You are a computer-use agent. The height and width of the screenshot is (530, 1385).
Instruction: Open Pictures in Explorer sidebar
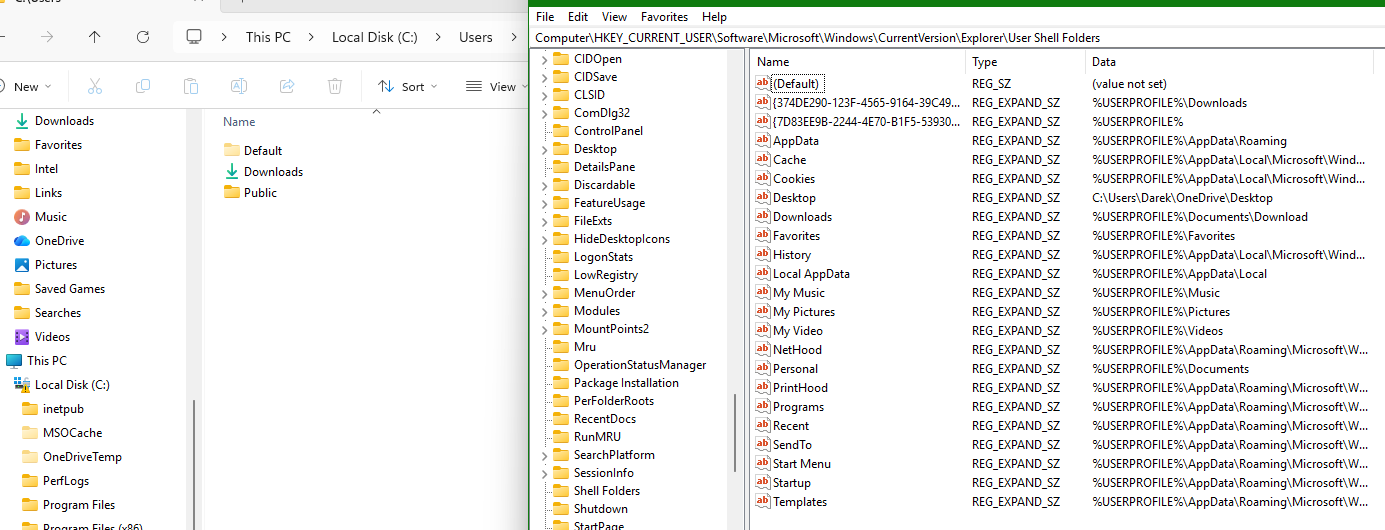tap(56, 265)
